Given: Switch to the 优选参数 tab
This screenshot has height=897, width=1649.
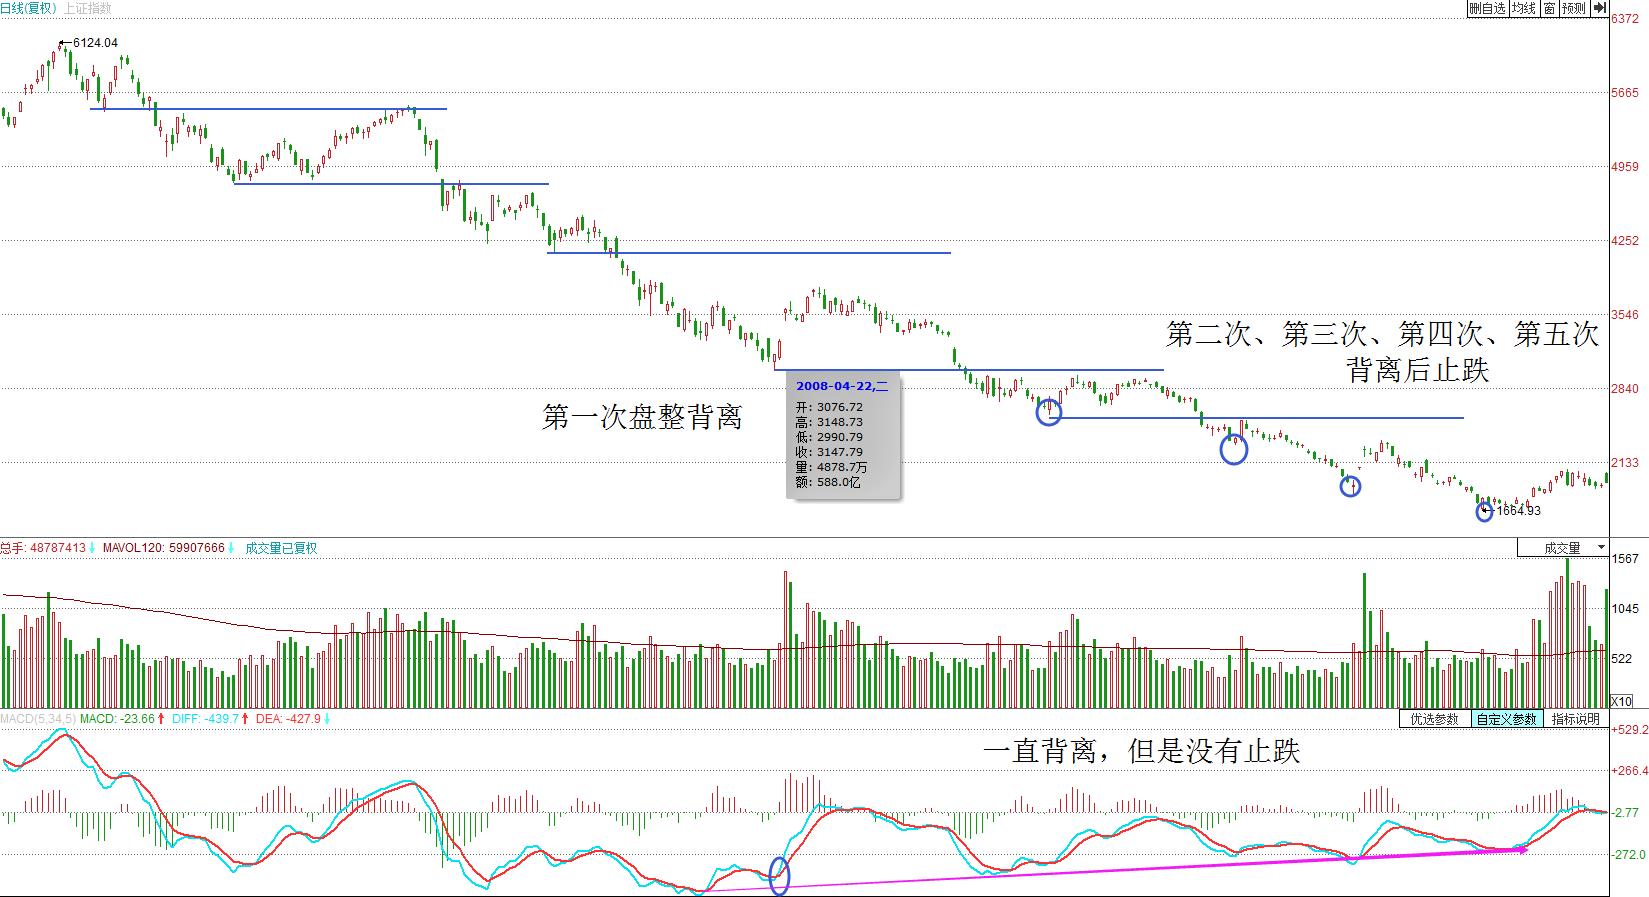Looking at the screenshot, I should 1434,719.
